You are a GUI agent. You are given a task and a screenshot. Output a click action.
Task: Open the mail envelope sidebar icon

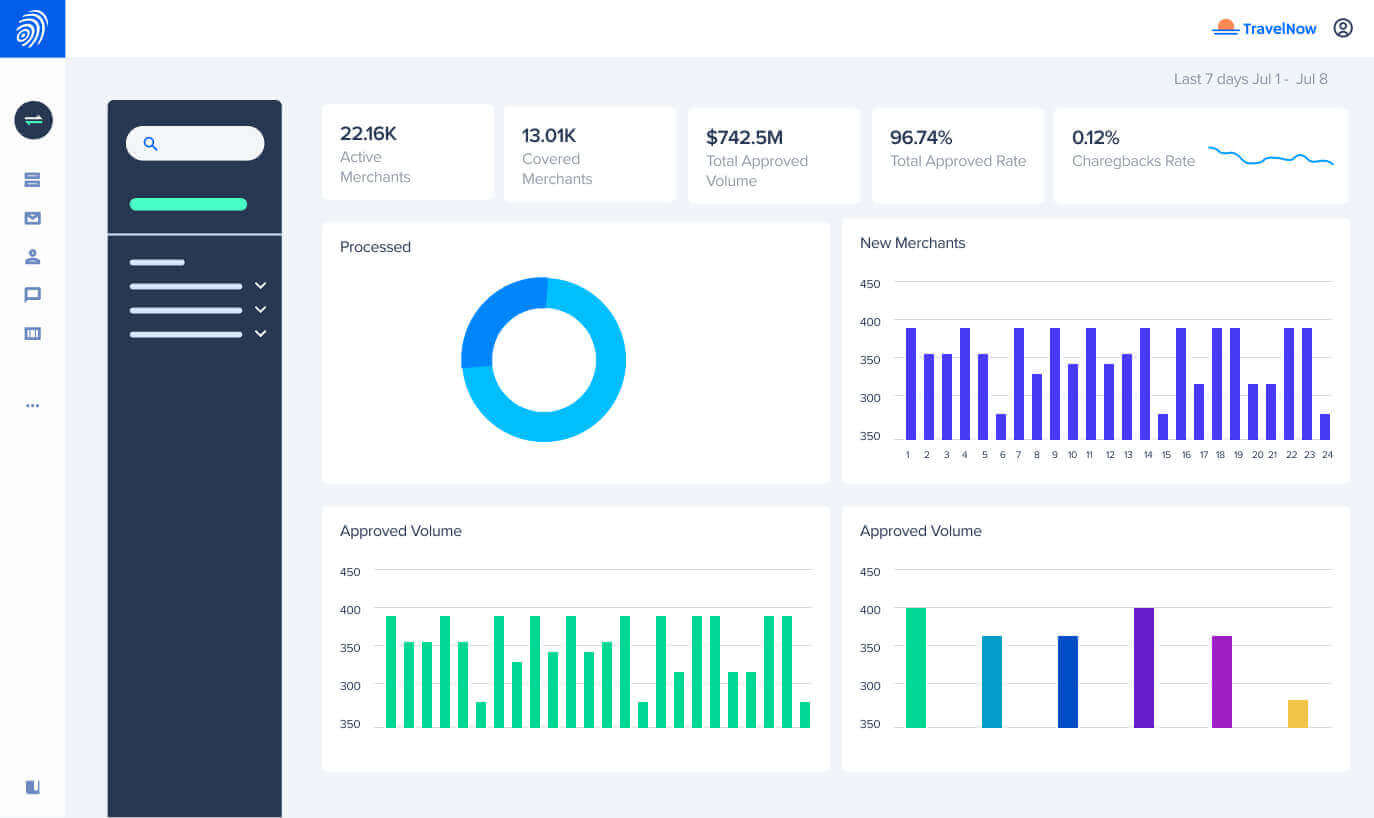pos(33,218)
